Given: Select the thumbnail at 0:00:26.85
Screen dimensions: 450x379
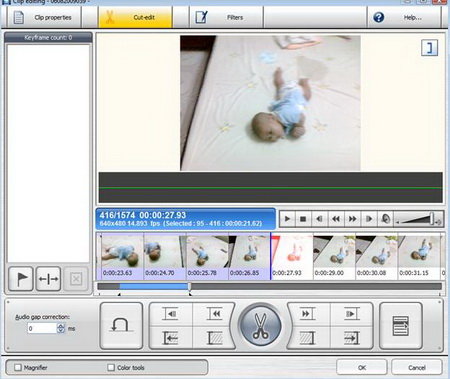Looking at the screenshot, I should point(249,256).
